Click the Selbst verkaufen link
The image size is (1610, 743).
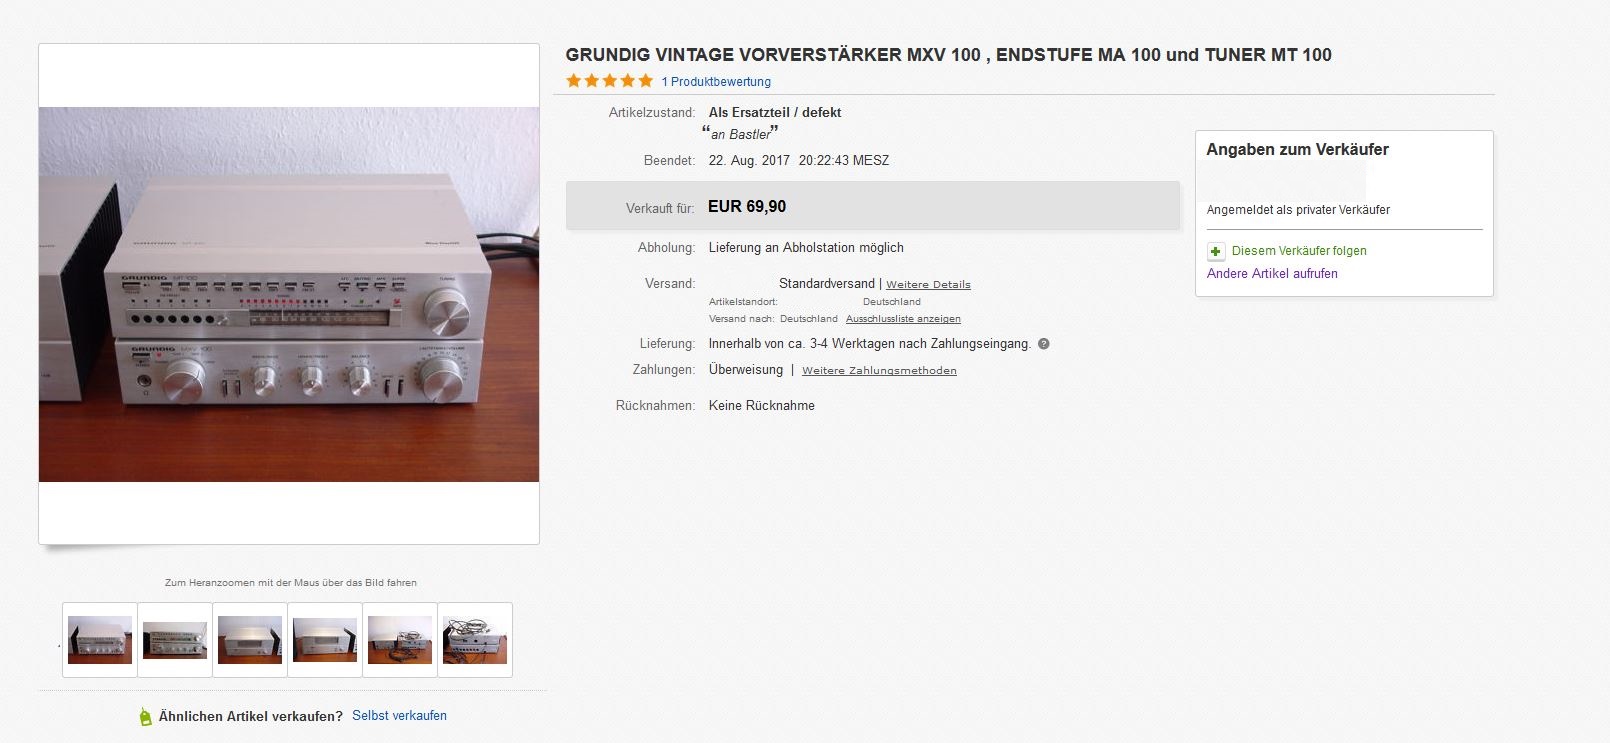[x=399, y=716]
